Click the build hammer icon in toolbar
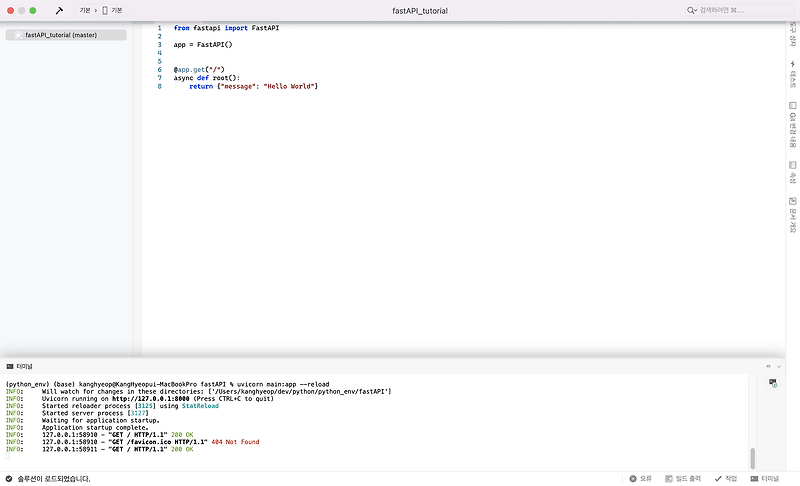The image size is (800, 486). [59, 10]
